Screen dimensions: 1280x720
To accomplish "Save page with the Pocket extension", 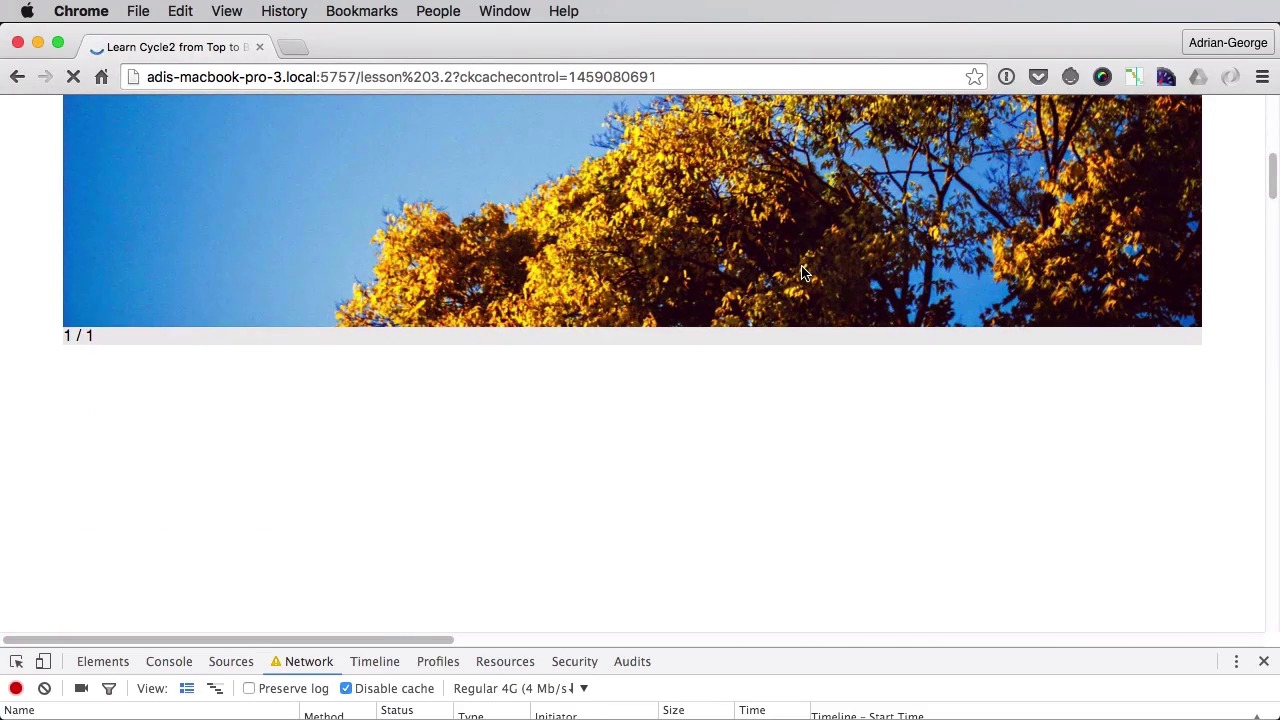I will pyautogui.click(x=1038, y=77).
